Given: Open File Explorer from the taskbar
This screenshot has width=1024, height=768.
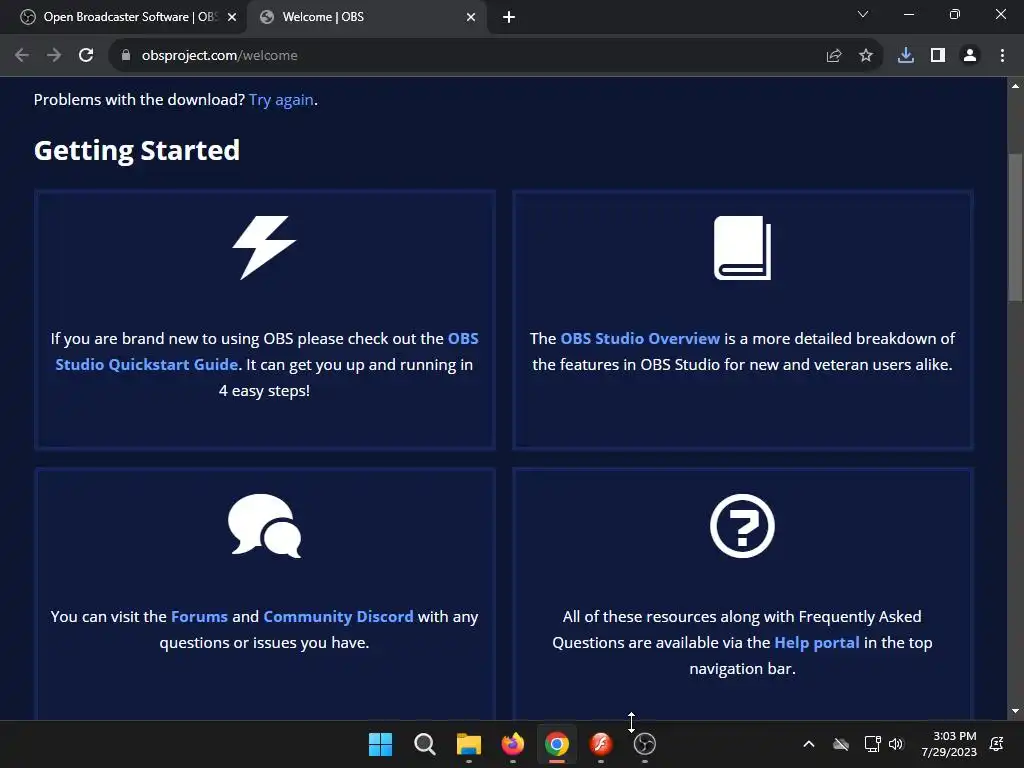Looking at the screenshot, I should coord(469,744).
